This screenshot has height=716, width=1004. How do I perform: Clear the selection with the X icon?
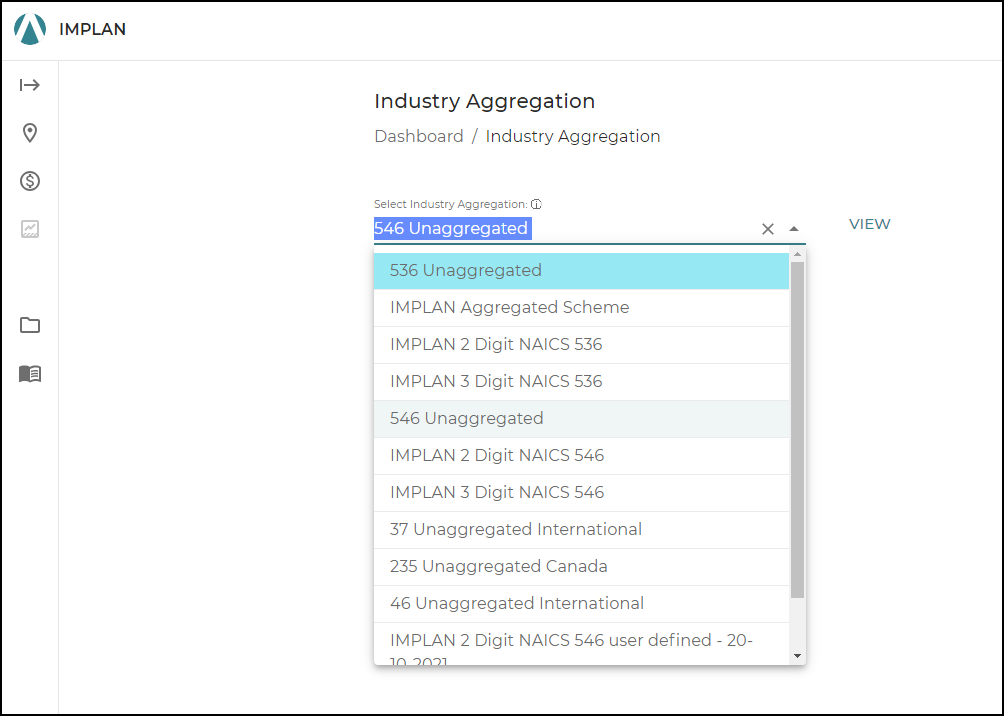pyautogui.click(x=767, y=229)
